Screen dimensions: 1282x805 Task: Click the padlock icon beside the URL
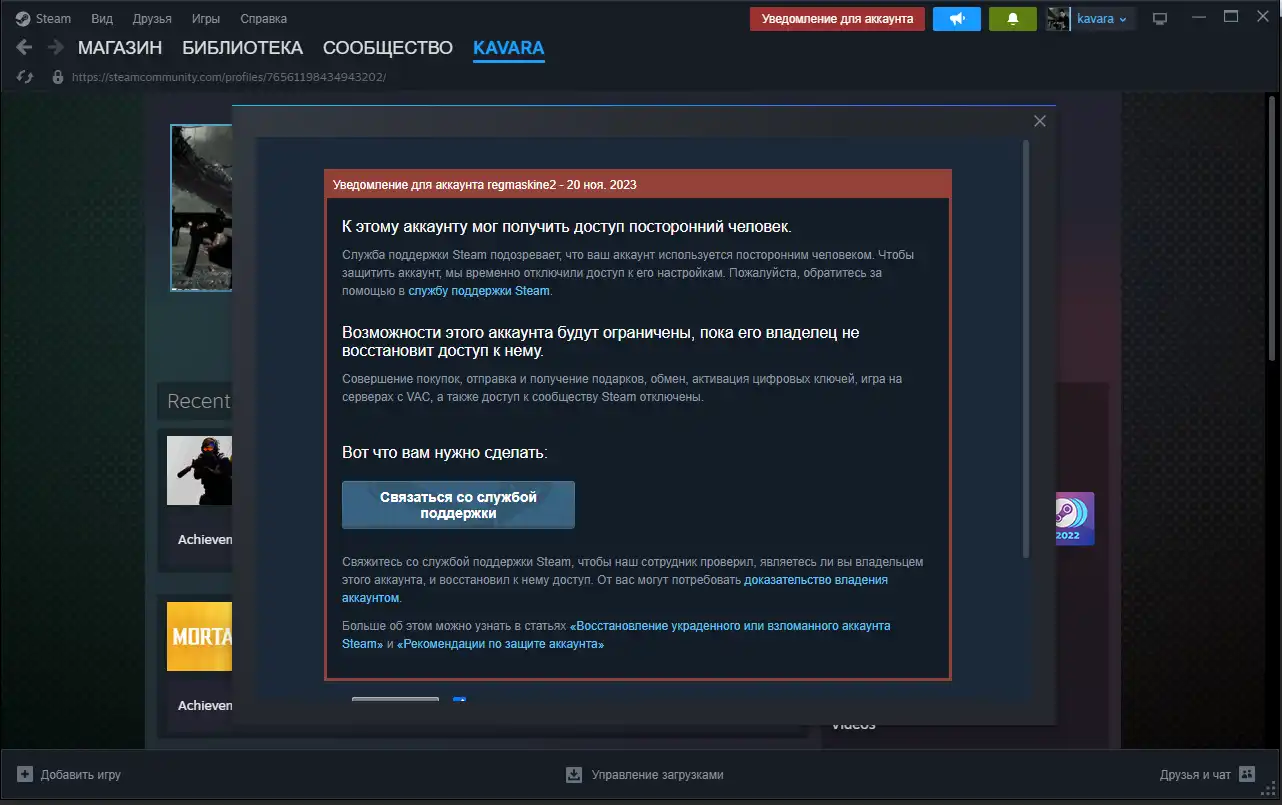(x=57, y=77)
